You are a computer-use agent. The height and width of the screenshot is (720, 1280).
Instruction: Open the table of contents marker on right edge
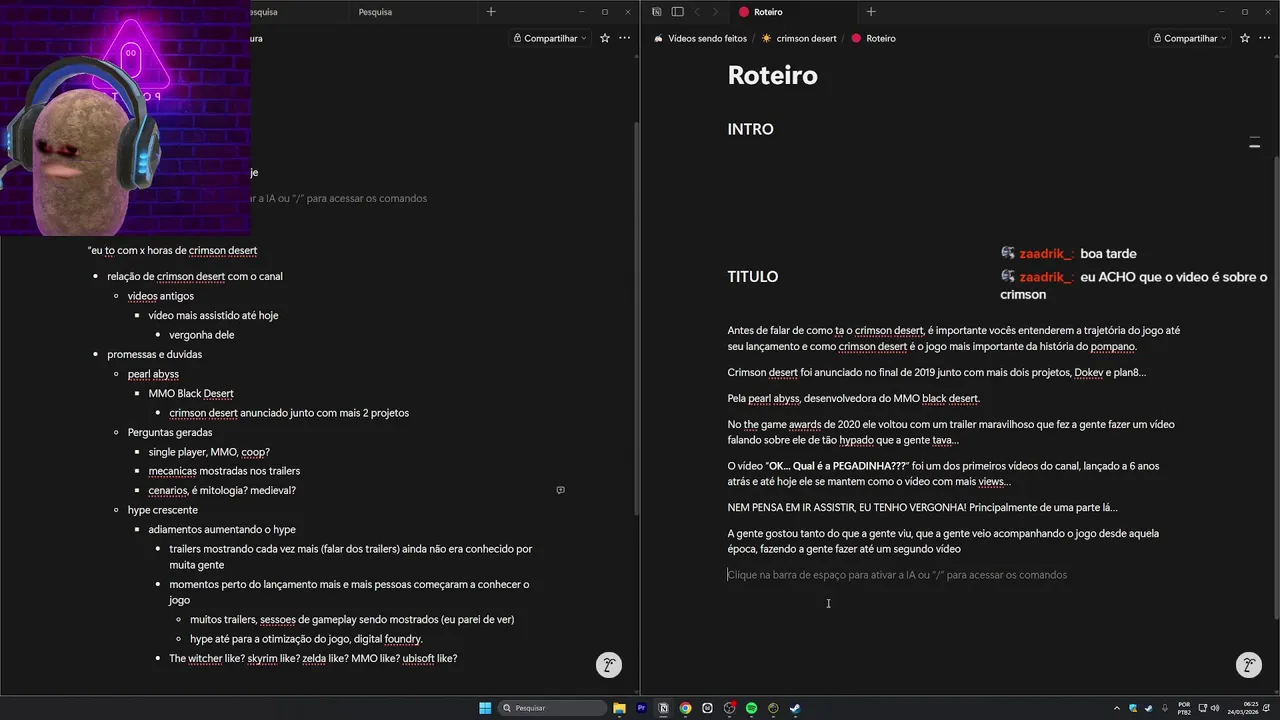click(1254, 143)
